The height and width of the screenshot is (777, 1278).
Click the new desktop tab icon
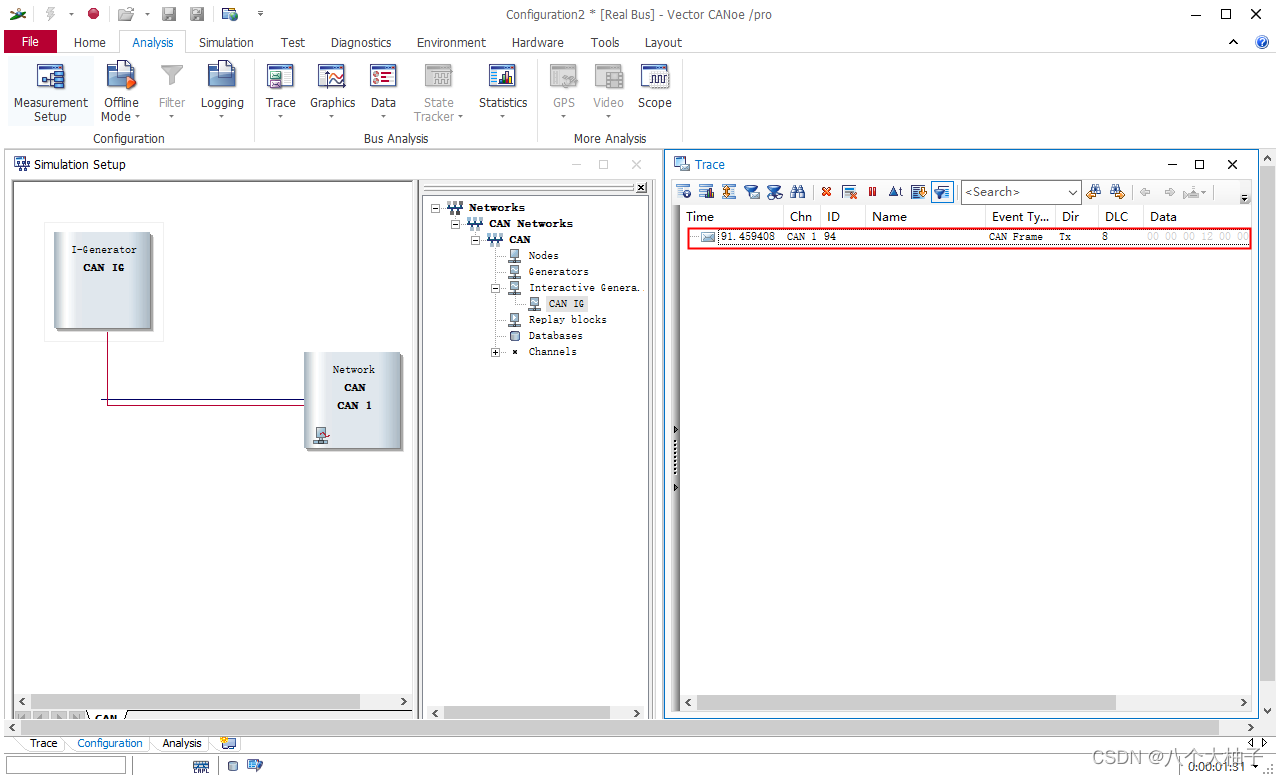tap(228, 743)
